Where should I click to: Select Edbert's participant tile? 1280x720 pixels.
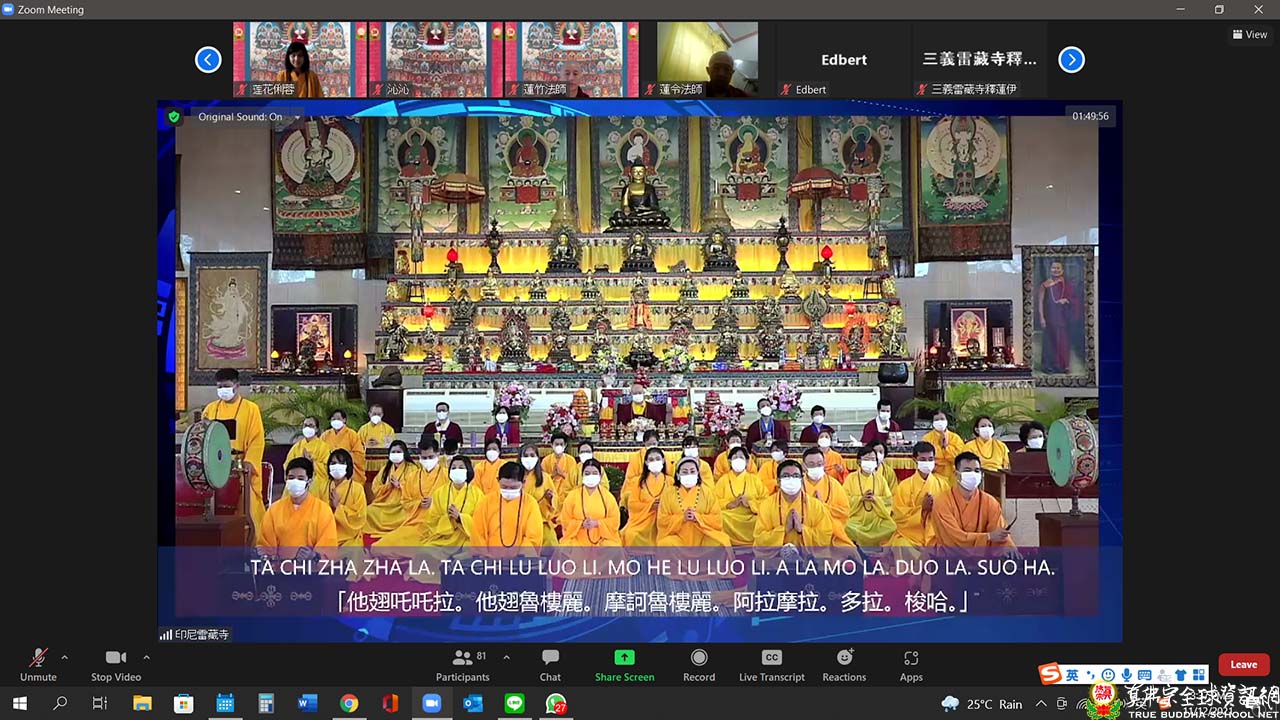click(843, 60)
